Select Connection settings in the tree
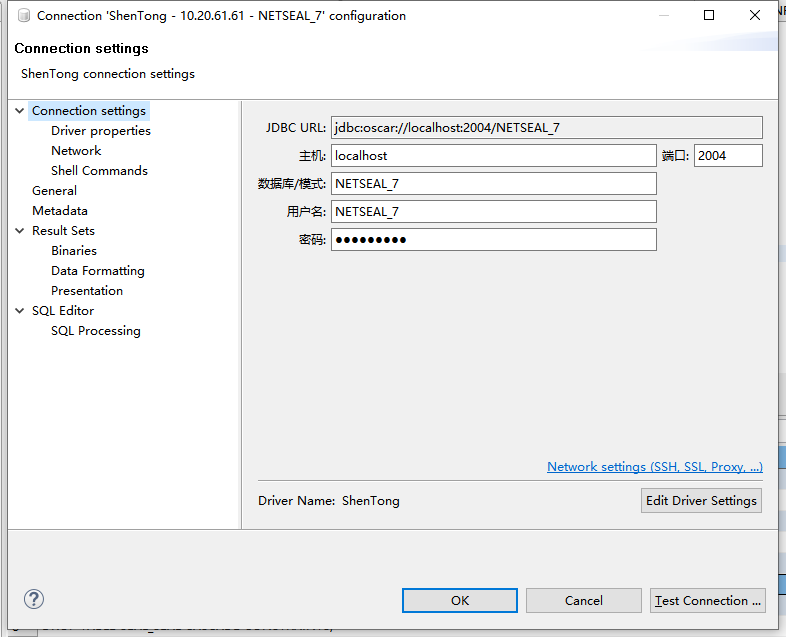The image size is (786, 637). pos(89,111)
